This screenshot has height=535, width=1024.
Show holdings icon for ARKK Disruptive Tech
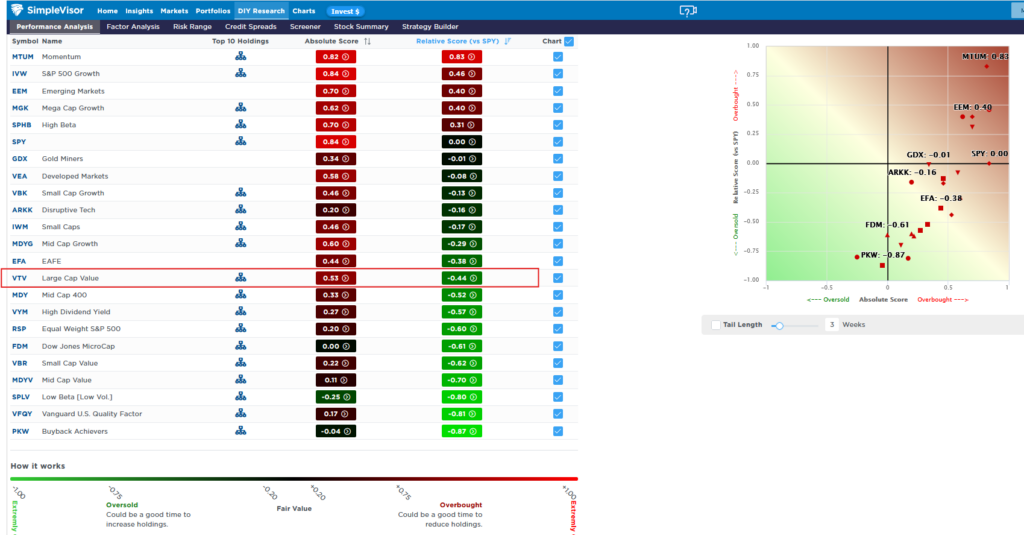(x=240, y=210)
